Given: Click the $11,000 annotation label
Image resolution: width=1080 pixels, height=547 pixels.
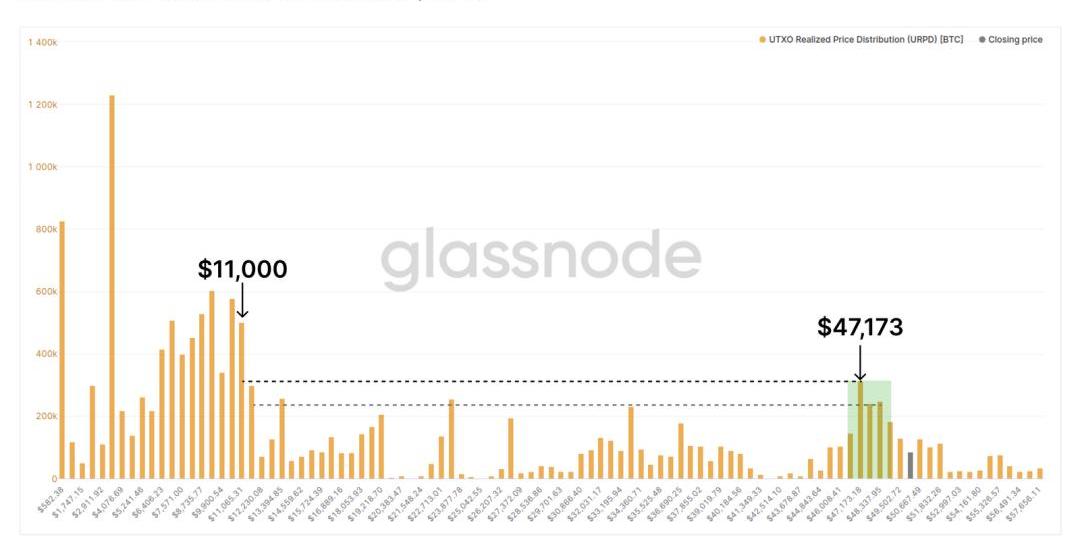Looking at the screenshot, I should coord(242,269).
